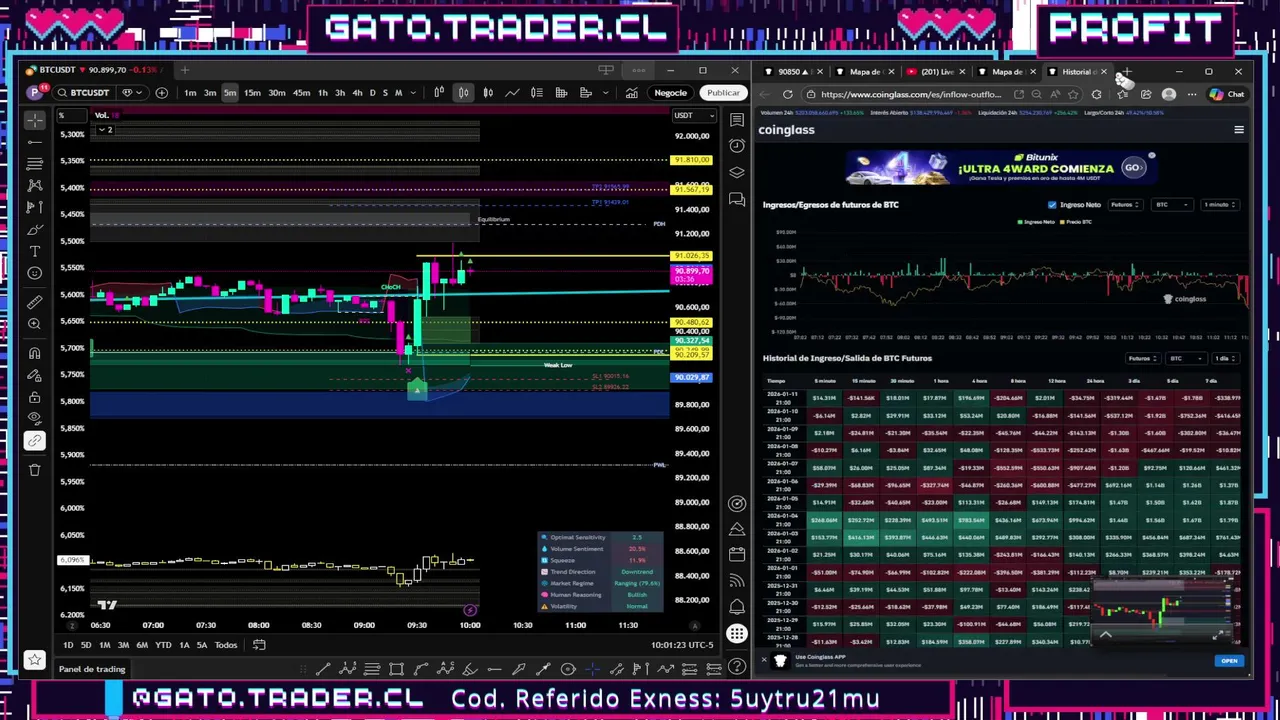Select the text annotation tool

click(35, 251)
